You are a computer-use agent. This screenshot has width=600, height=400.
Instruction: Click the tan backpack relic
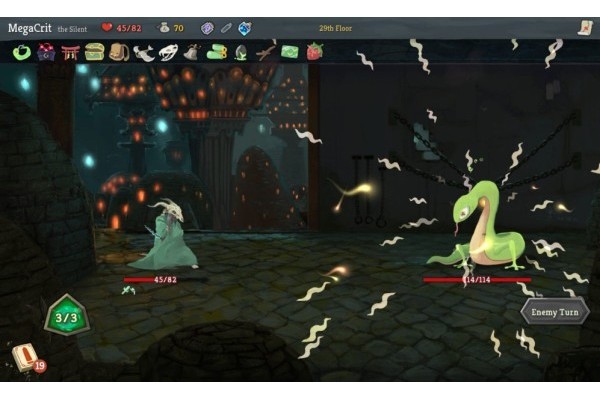pos(119,52)
